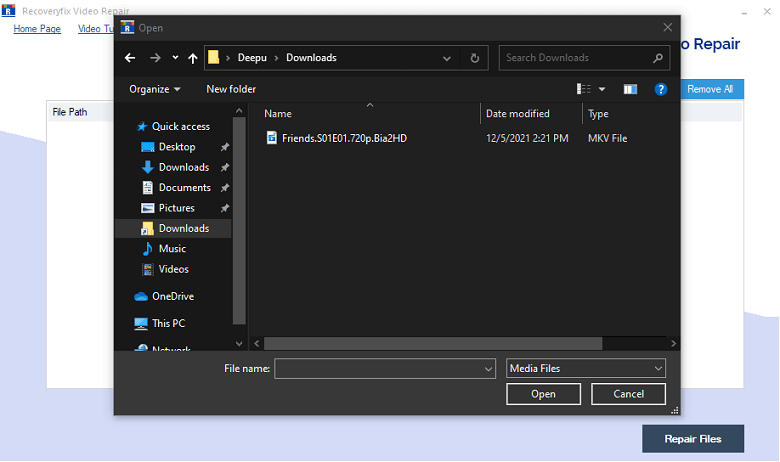Open Videos in navigation pane
This screenshot has height=462, width=780.
click(173, 269)
